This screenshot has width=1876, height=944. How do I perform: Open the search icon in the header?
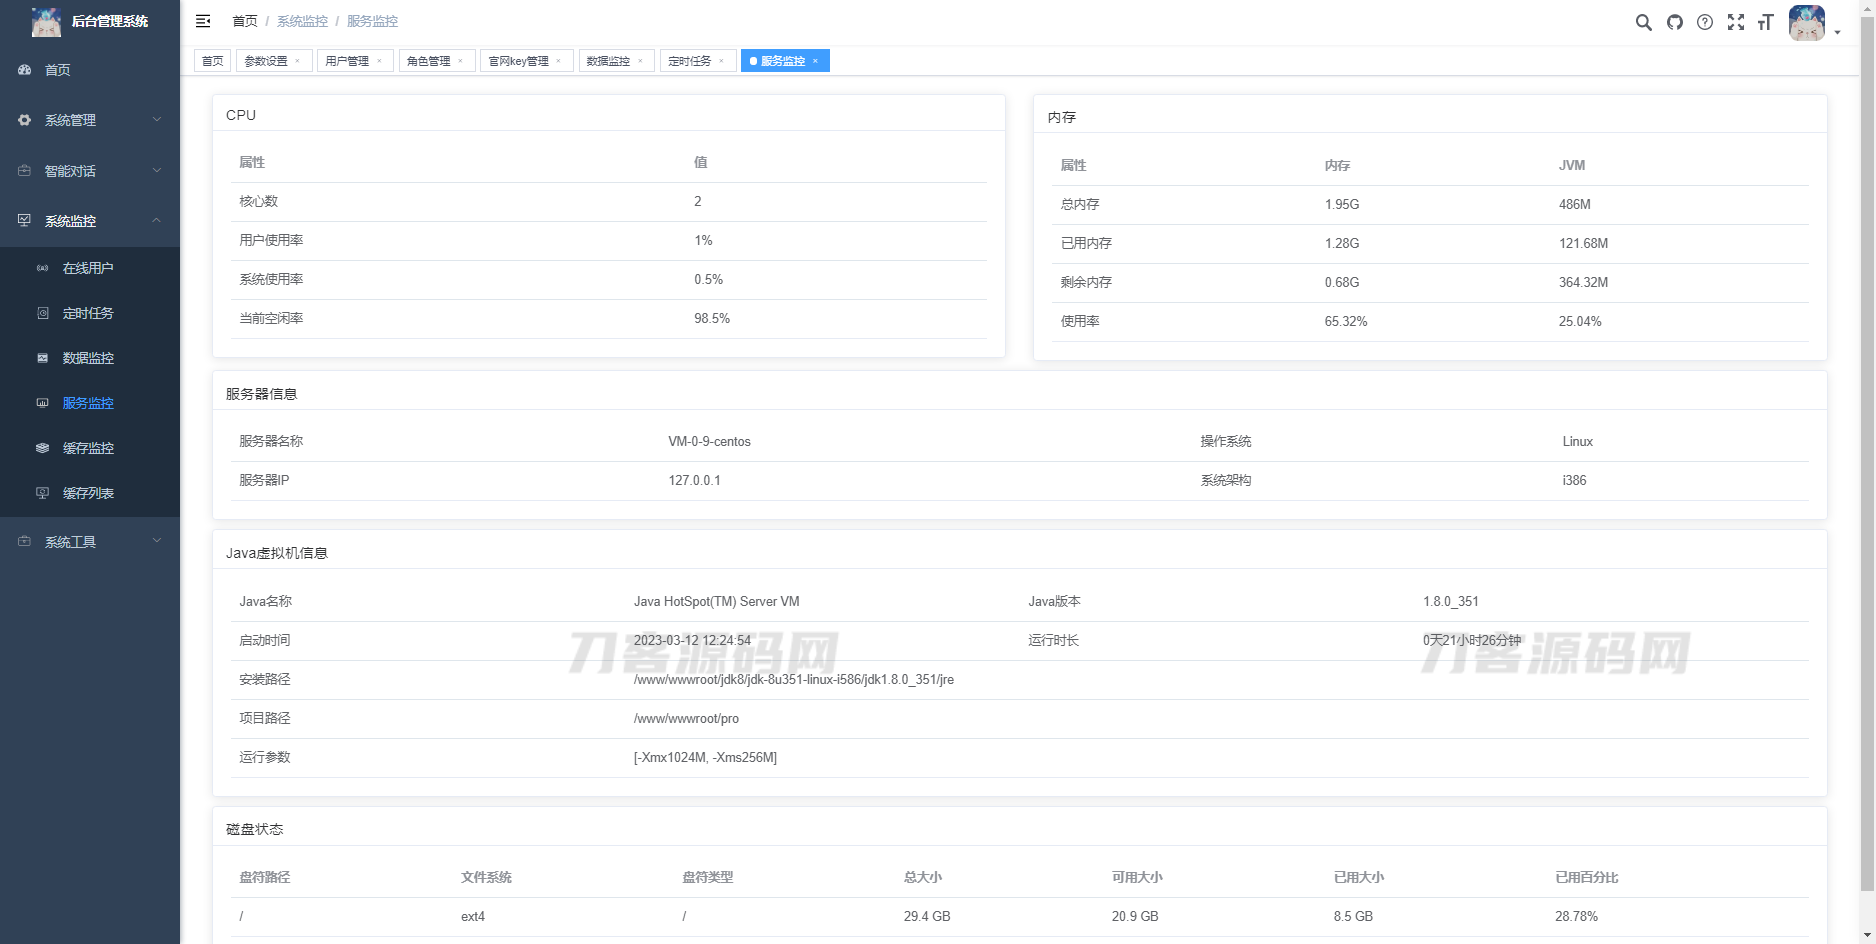click(x=1643, y=22)
